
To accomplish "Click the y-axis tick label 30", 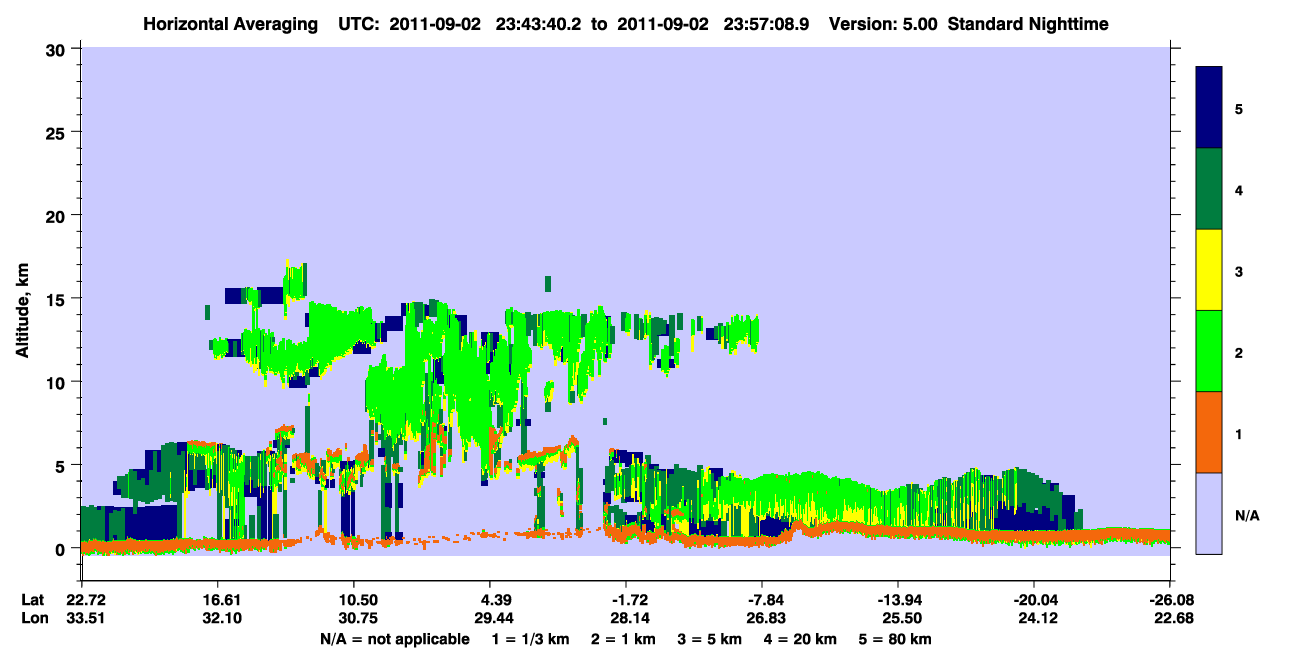I will point(58,49).
